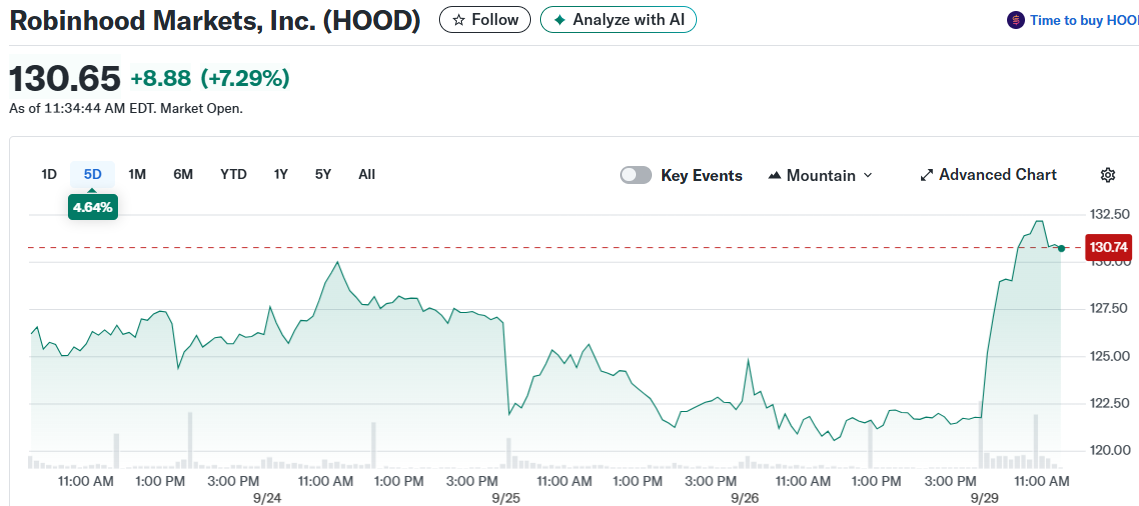
Task: Show the All time range
Action: [x=367, y=174]
